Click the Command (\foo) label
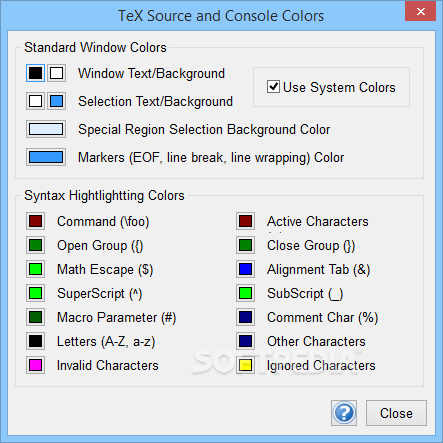Viewport: 443px width, 443px height. pyautogui.click(x=103, y=222)
